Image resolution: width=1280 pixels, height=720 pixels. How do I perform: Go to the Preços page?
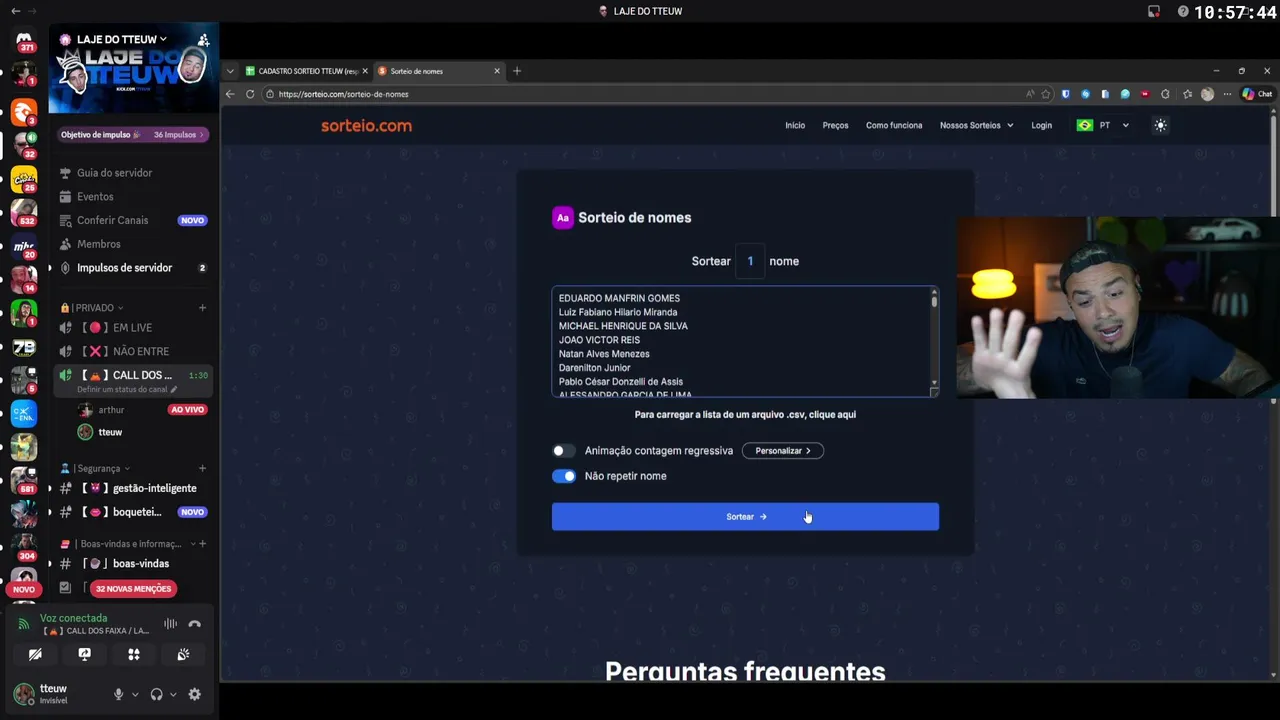(835, 125)
